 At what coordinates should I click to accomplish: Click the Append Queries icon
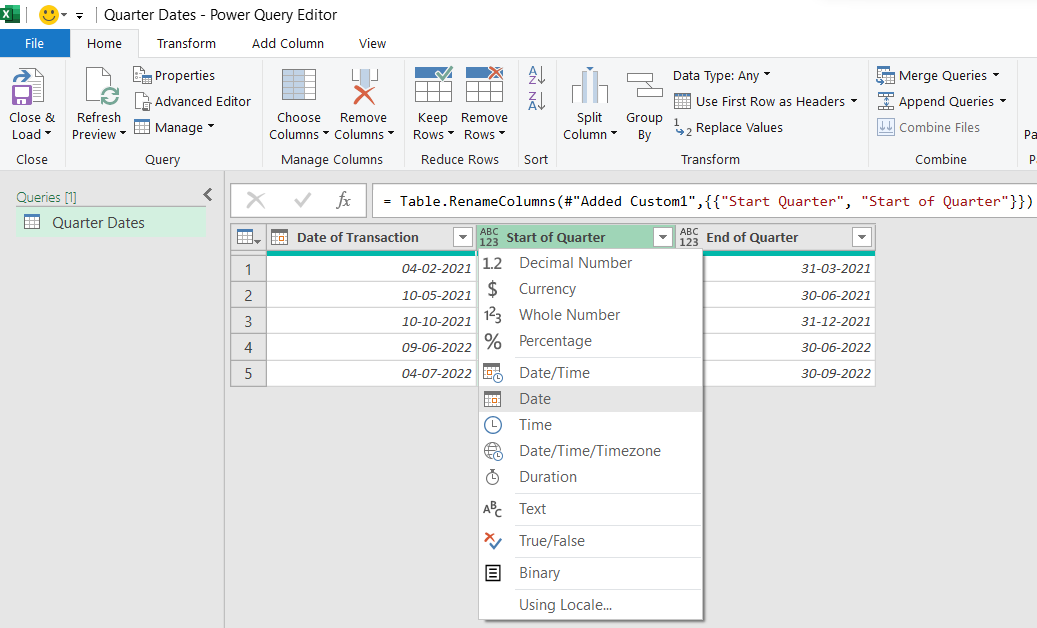(x=886, y=101)
